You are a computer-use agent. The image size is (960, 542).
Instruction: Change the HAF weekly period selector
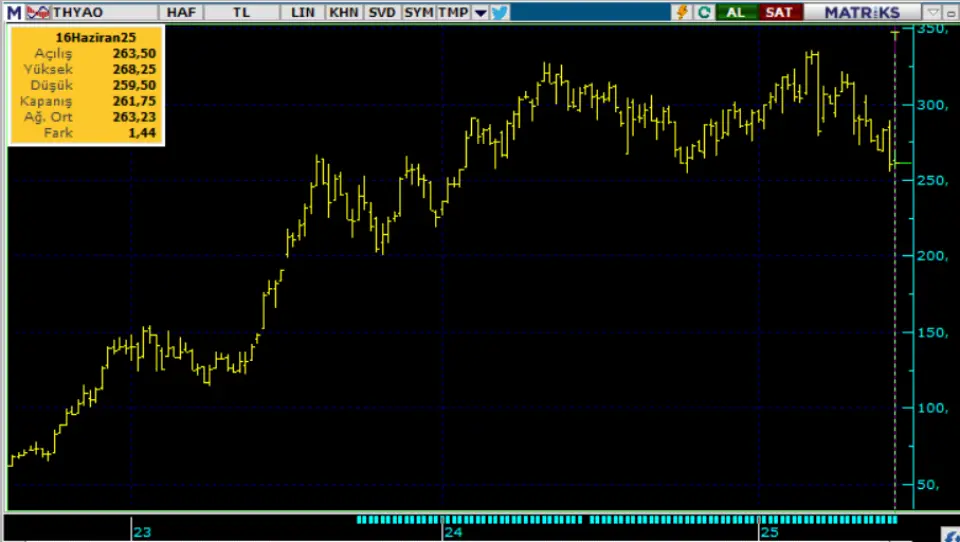(x=181, y=12)
